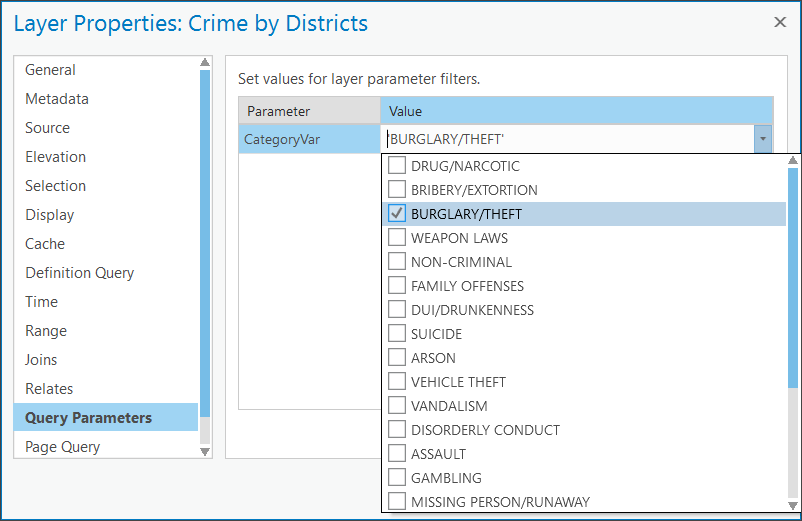802x521 pixels.
Task: Open the Range tab
Action: [106, 331]
